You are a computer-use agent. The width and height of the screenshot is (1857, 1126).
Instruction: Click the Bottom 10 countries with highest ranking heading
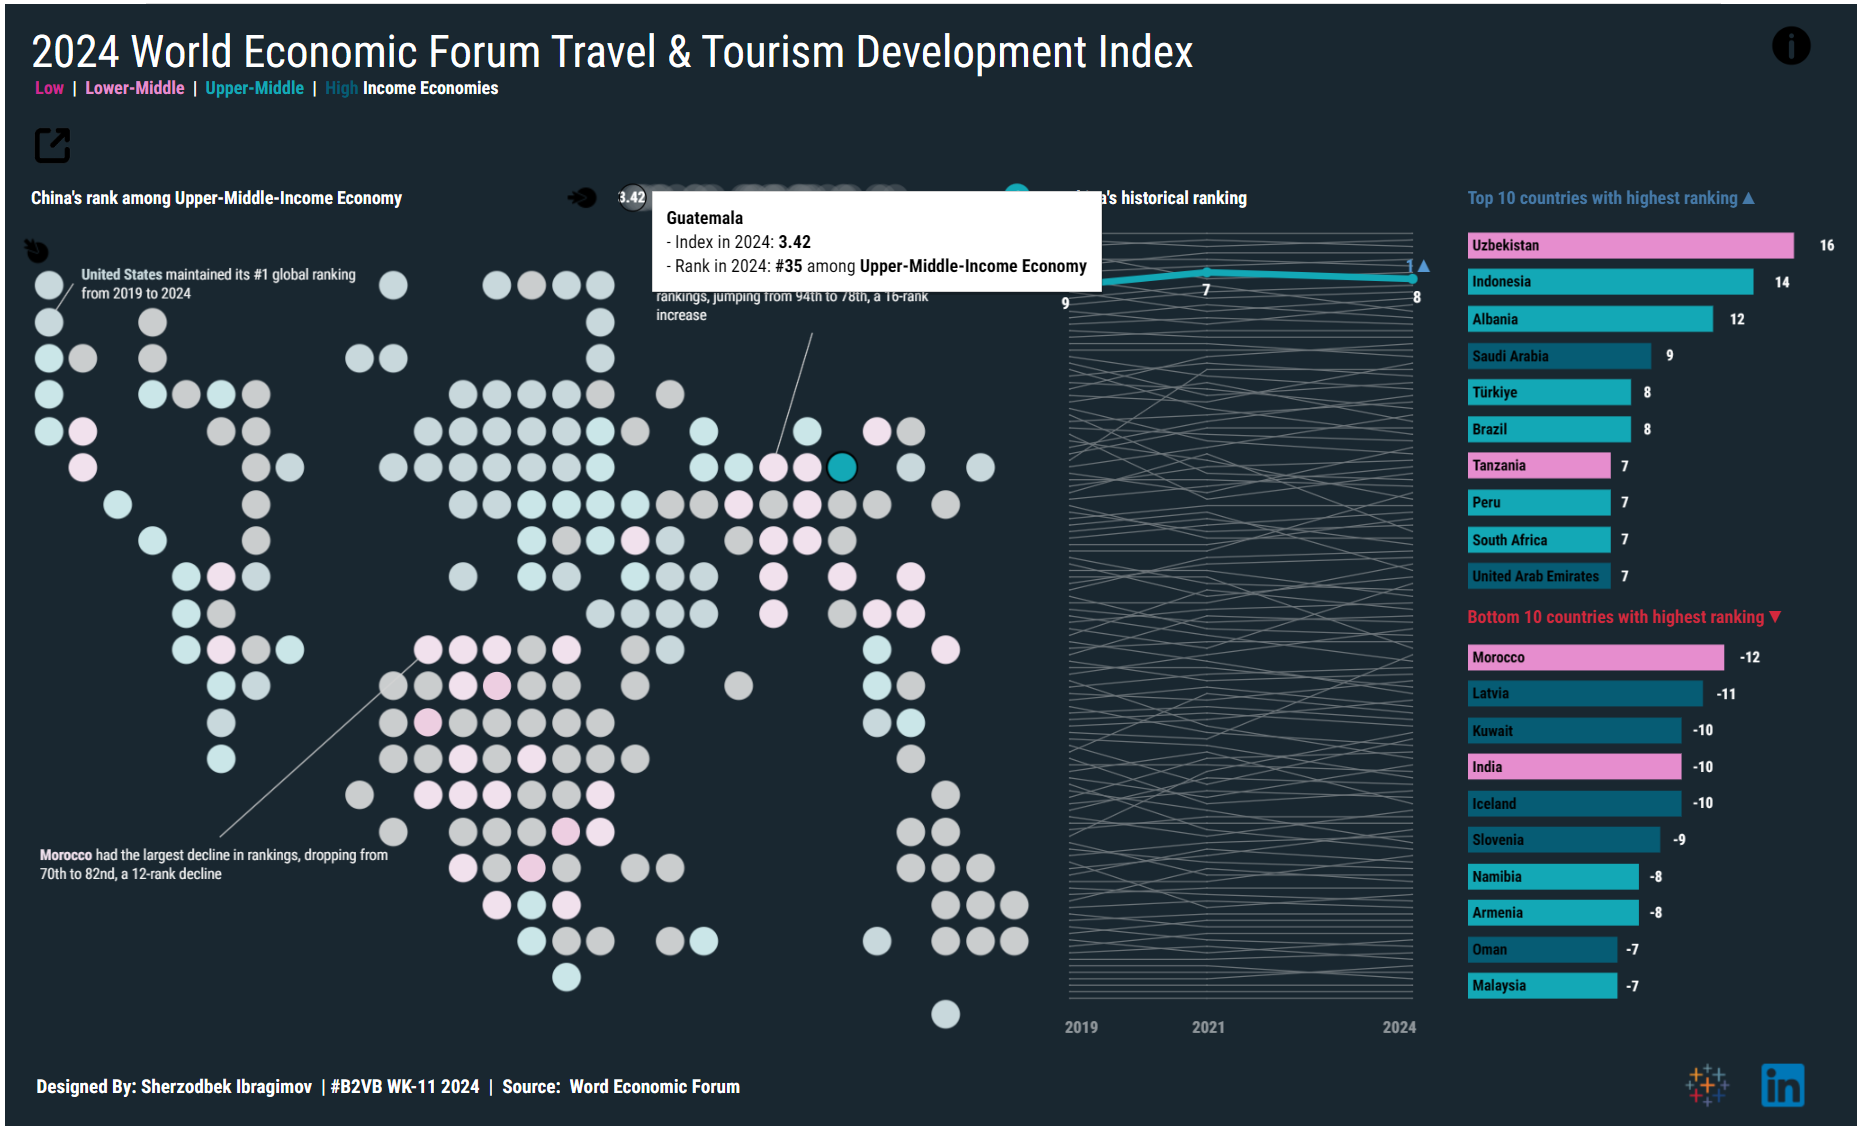click(1615, 617)
